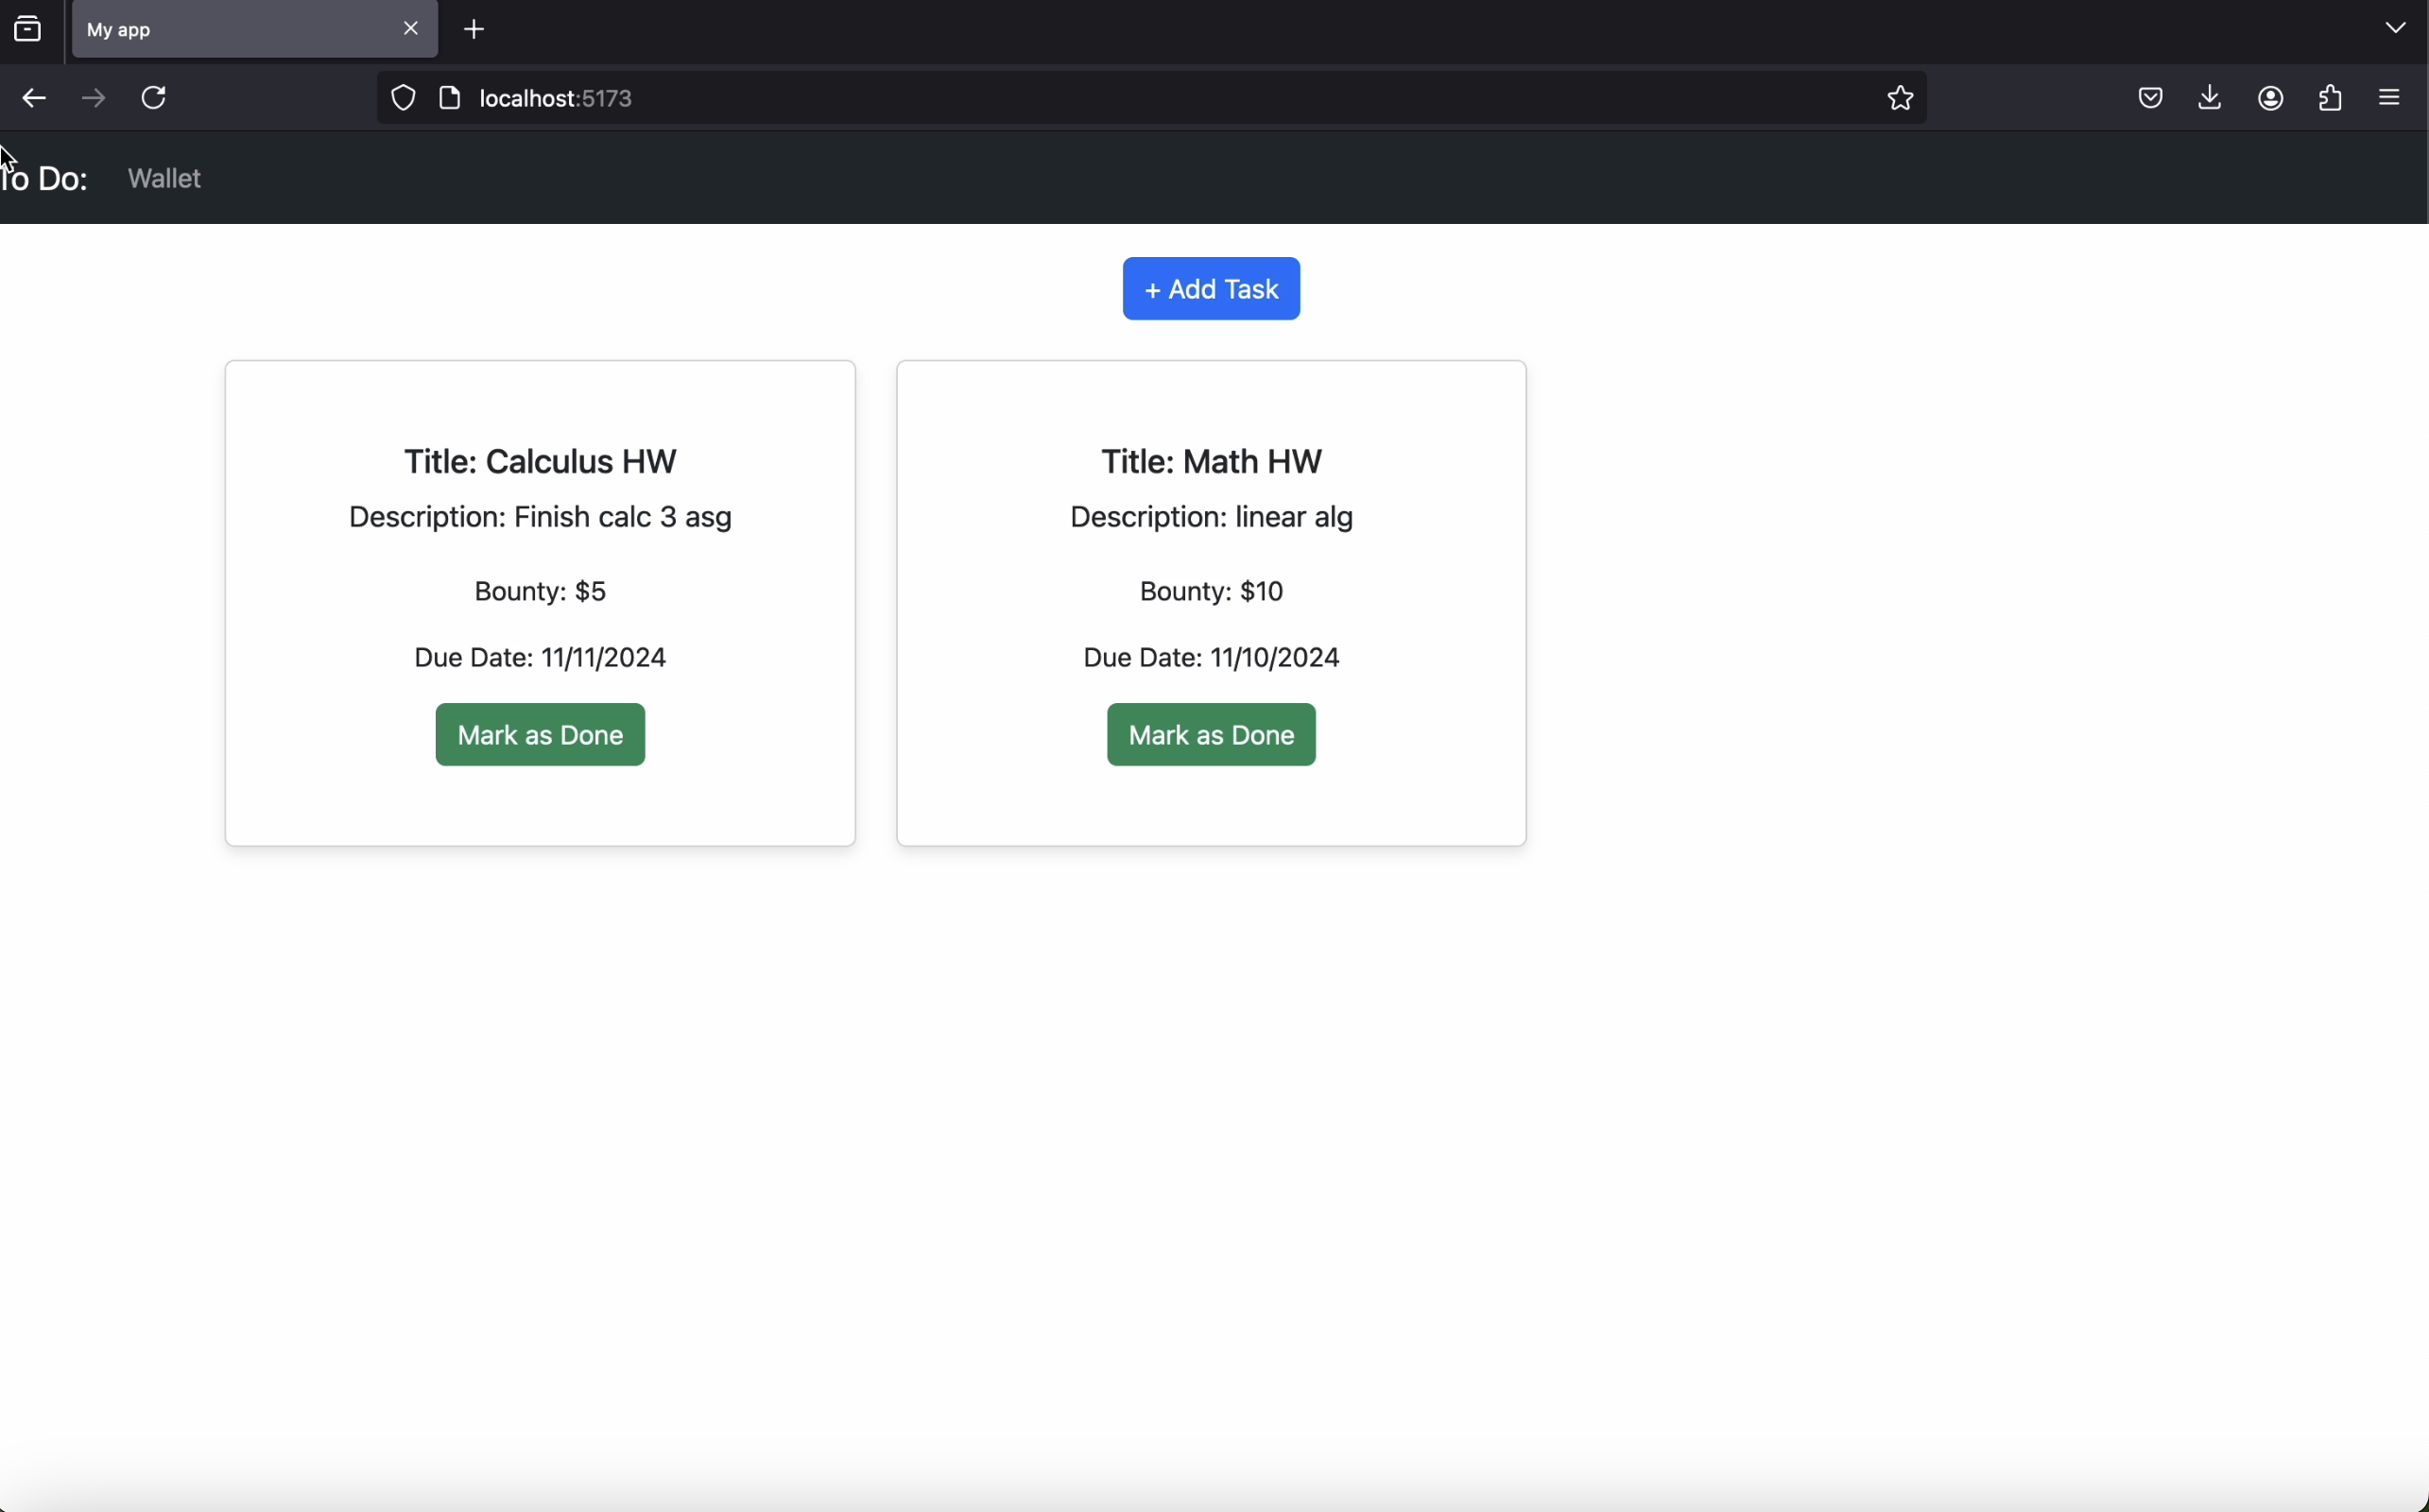Click the browser back arrow
Viewport: 2429px width, 1512px height.
coord(34,98)
